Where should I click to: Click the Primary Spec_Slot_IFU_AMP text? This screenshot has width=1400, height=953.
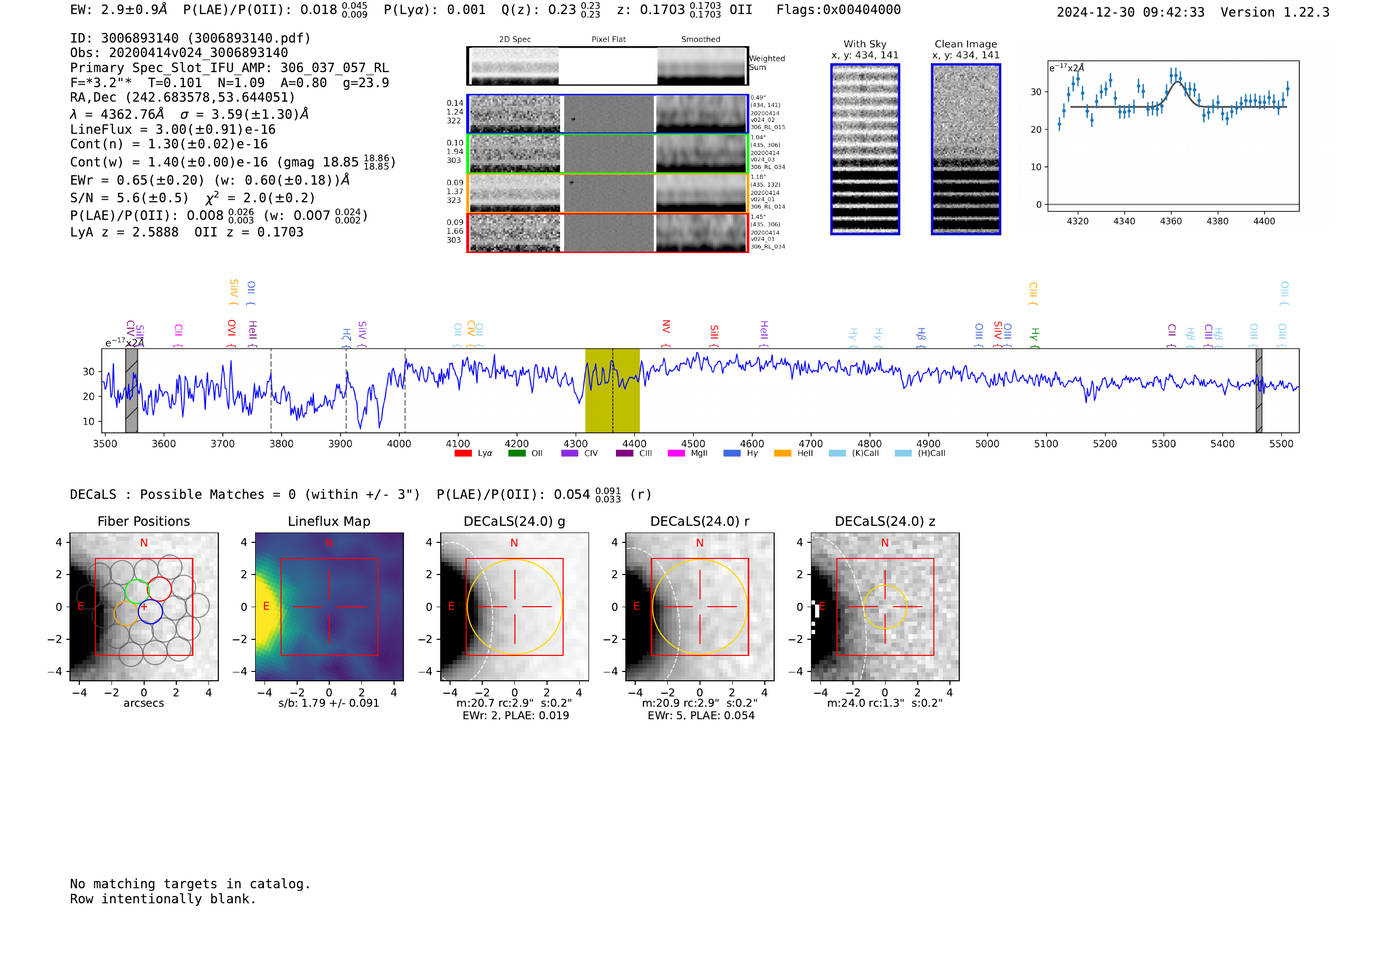tap(229, 68)
